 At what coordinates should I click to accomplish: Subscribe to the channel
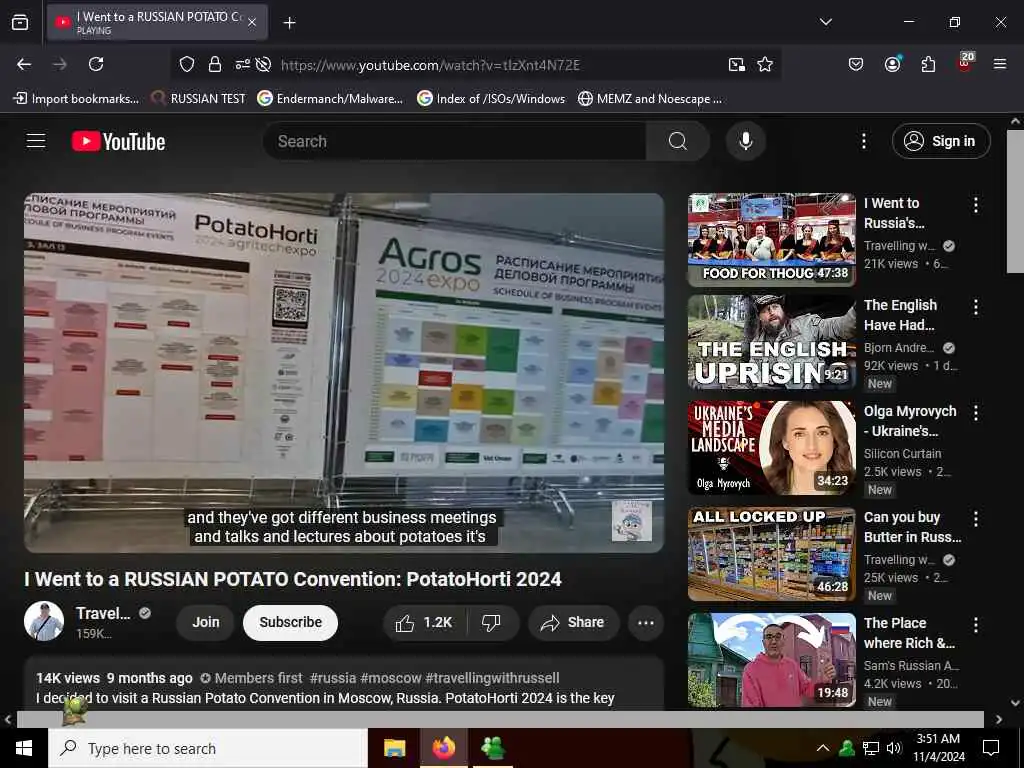click(291, 622)
